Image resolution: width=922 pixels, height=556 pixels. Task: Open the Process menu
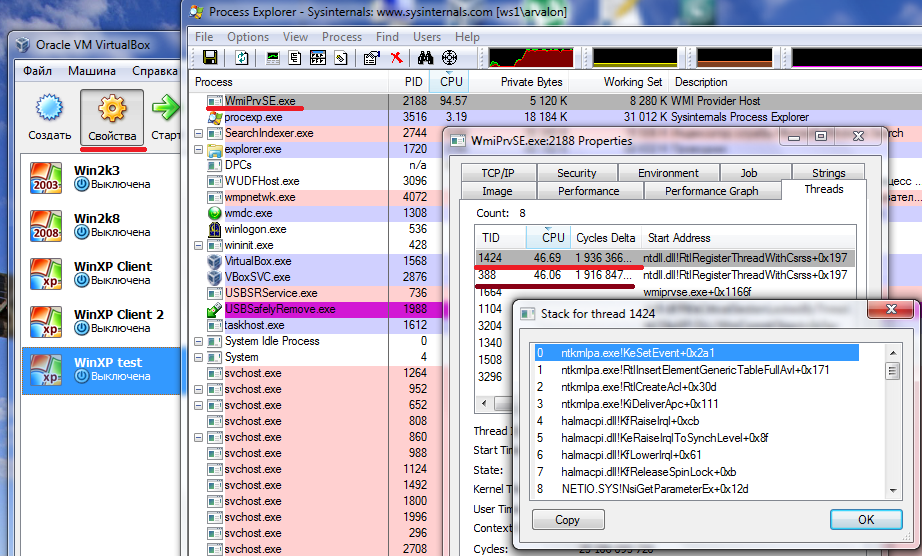tap(342, 36)
